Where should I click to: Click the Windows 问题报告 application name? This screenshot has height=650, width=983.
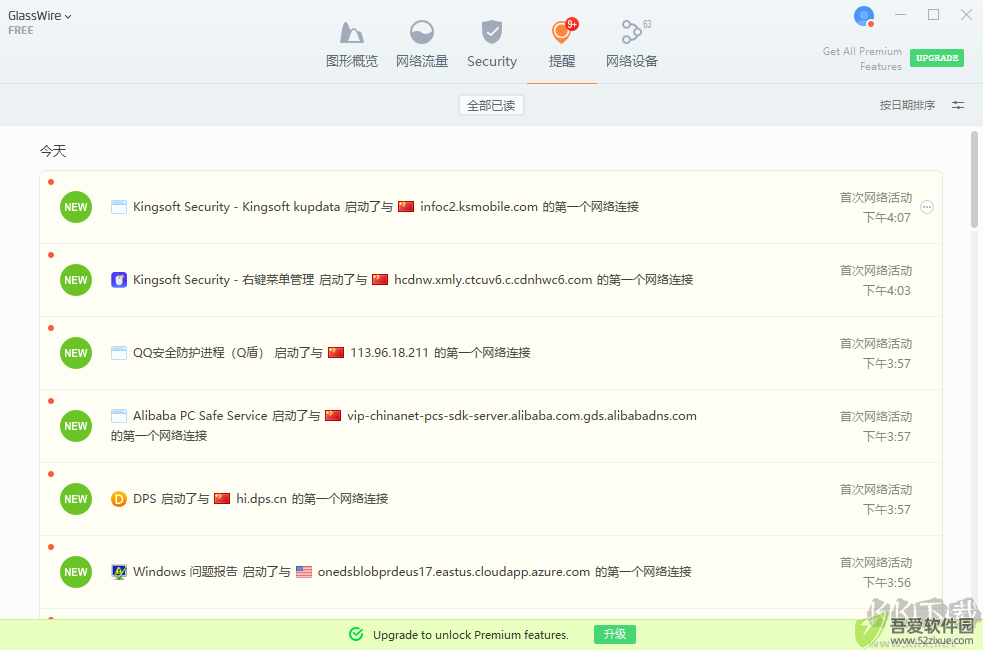(x=185, y=572)
